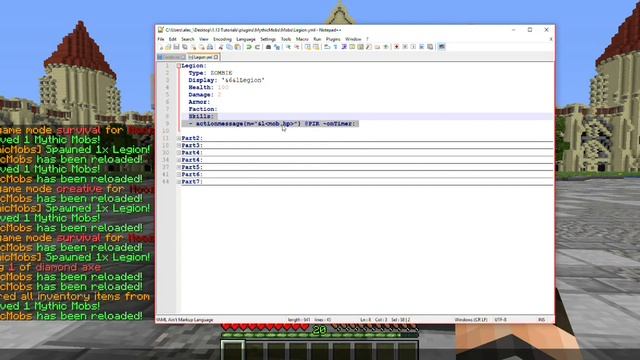Toggle the Folder as Workspace panel
This screenshot has width=640, height=360.
point(377,47)
